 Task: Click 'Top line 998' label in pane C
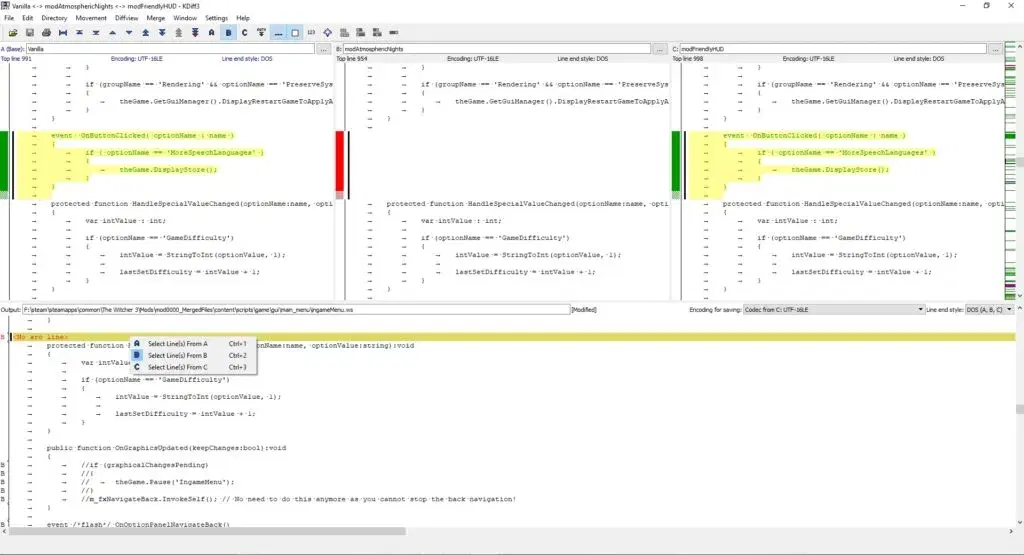[x=688, y=59]
